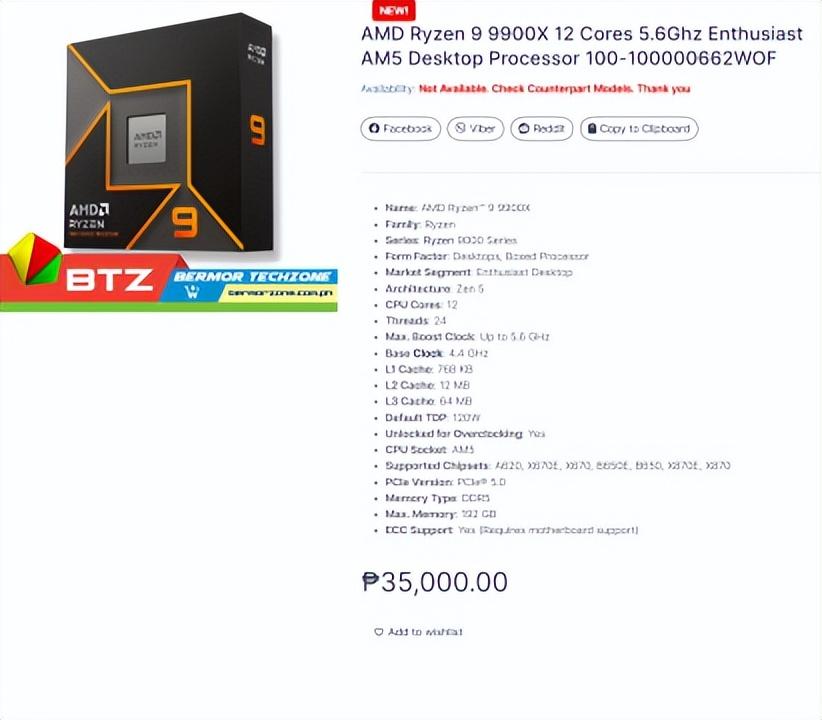The image size is (822, 720).
Task: Click the Reddit share icon
Action: click(524, 128)
